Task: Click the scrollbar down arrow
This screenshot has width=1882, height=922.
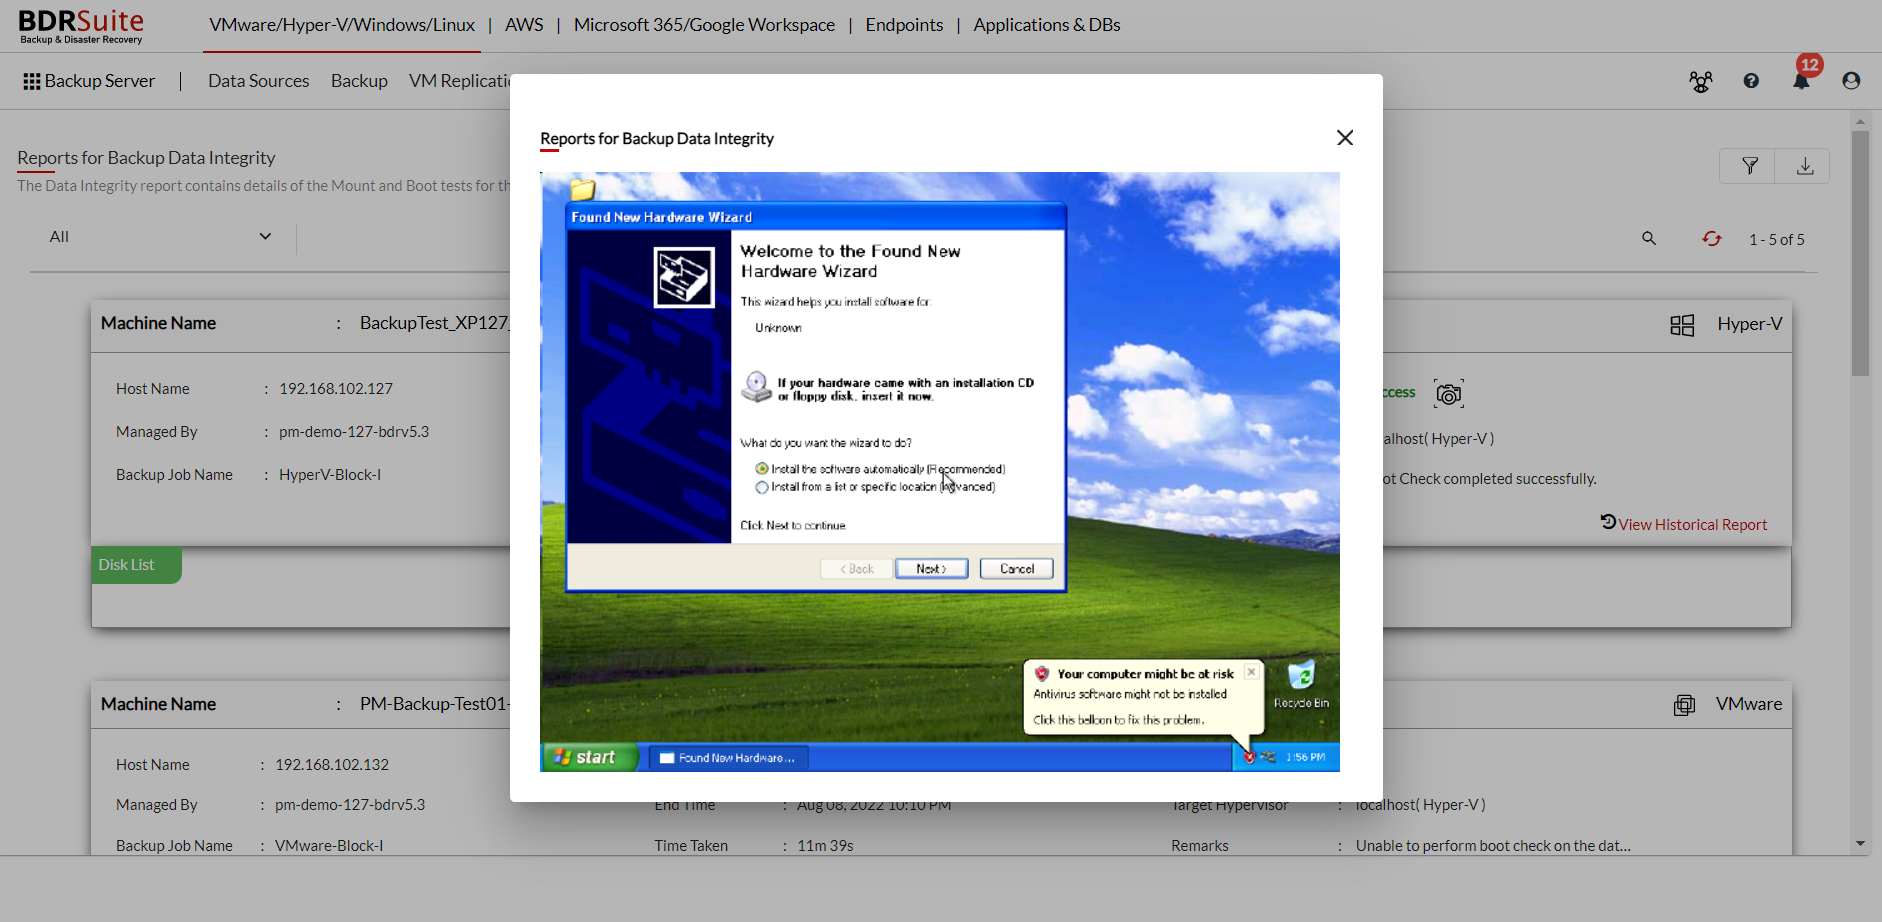Action: 1860,844
